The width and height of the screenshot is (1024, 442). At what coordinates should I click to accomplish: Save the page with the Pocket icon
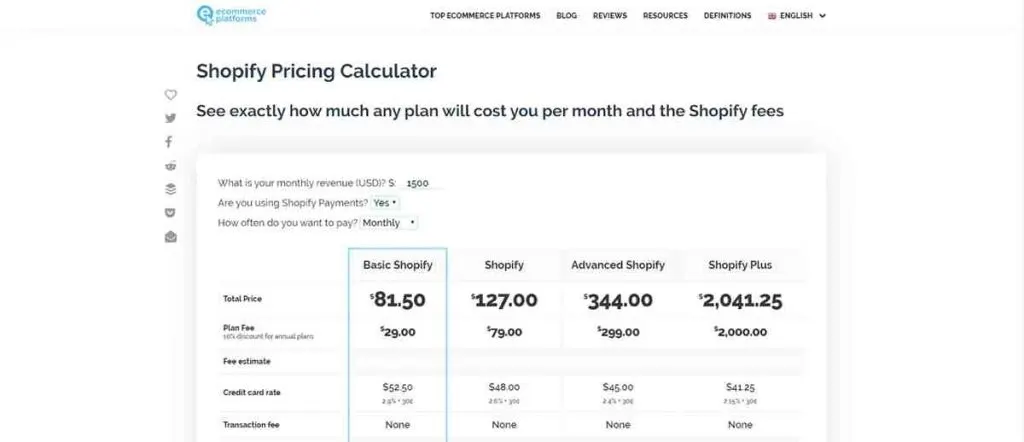click(170, 212)
